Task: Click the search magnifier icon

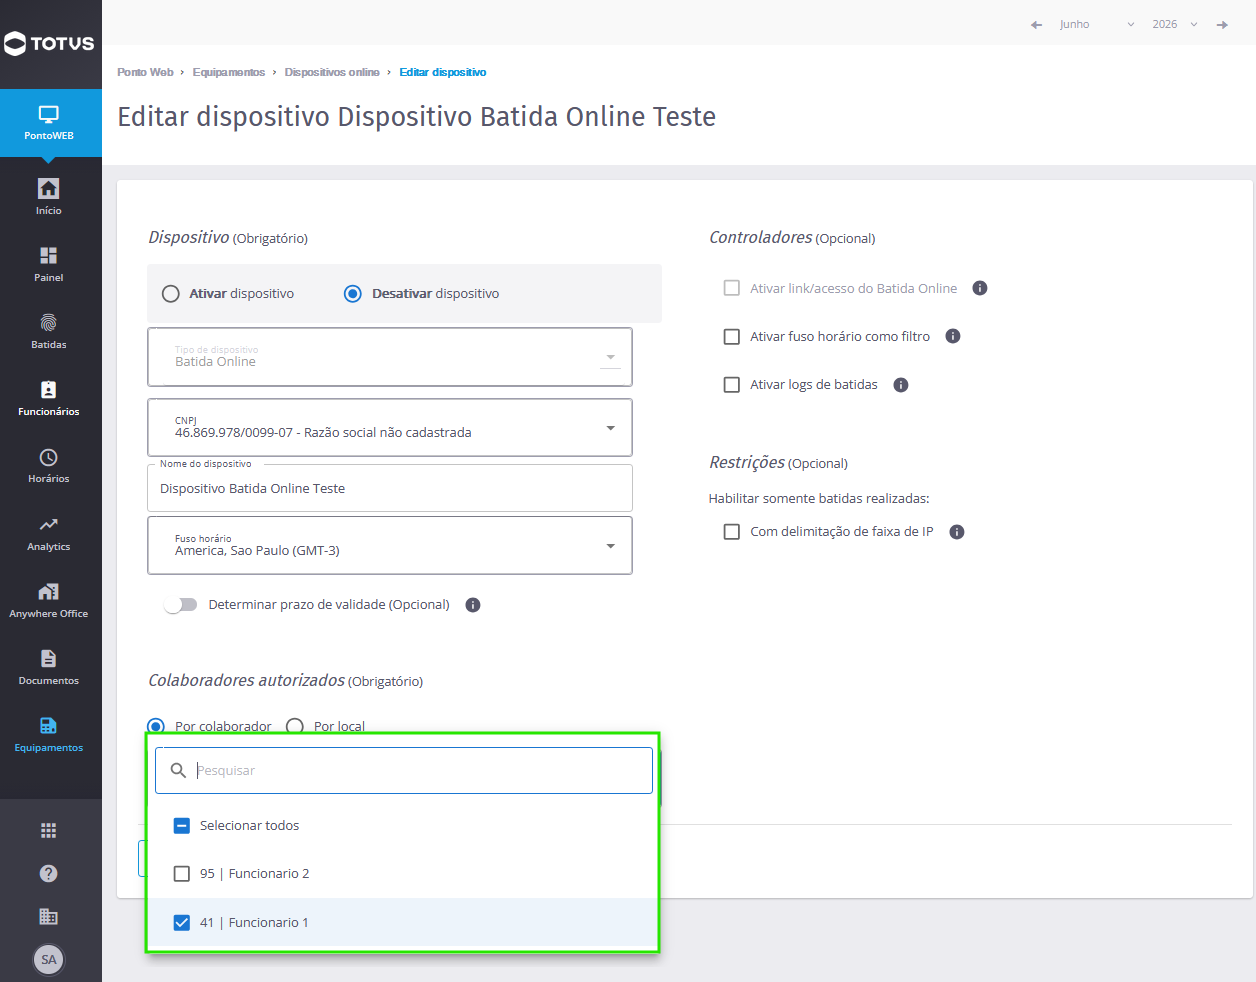Action: point(178,770)
